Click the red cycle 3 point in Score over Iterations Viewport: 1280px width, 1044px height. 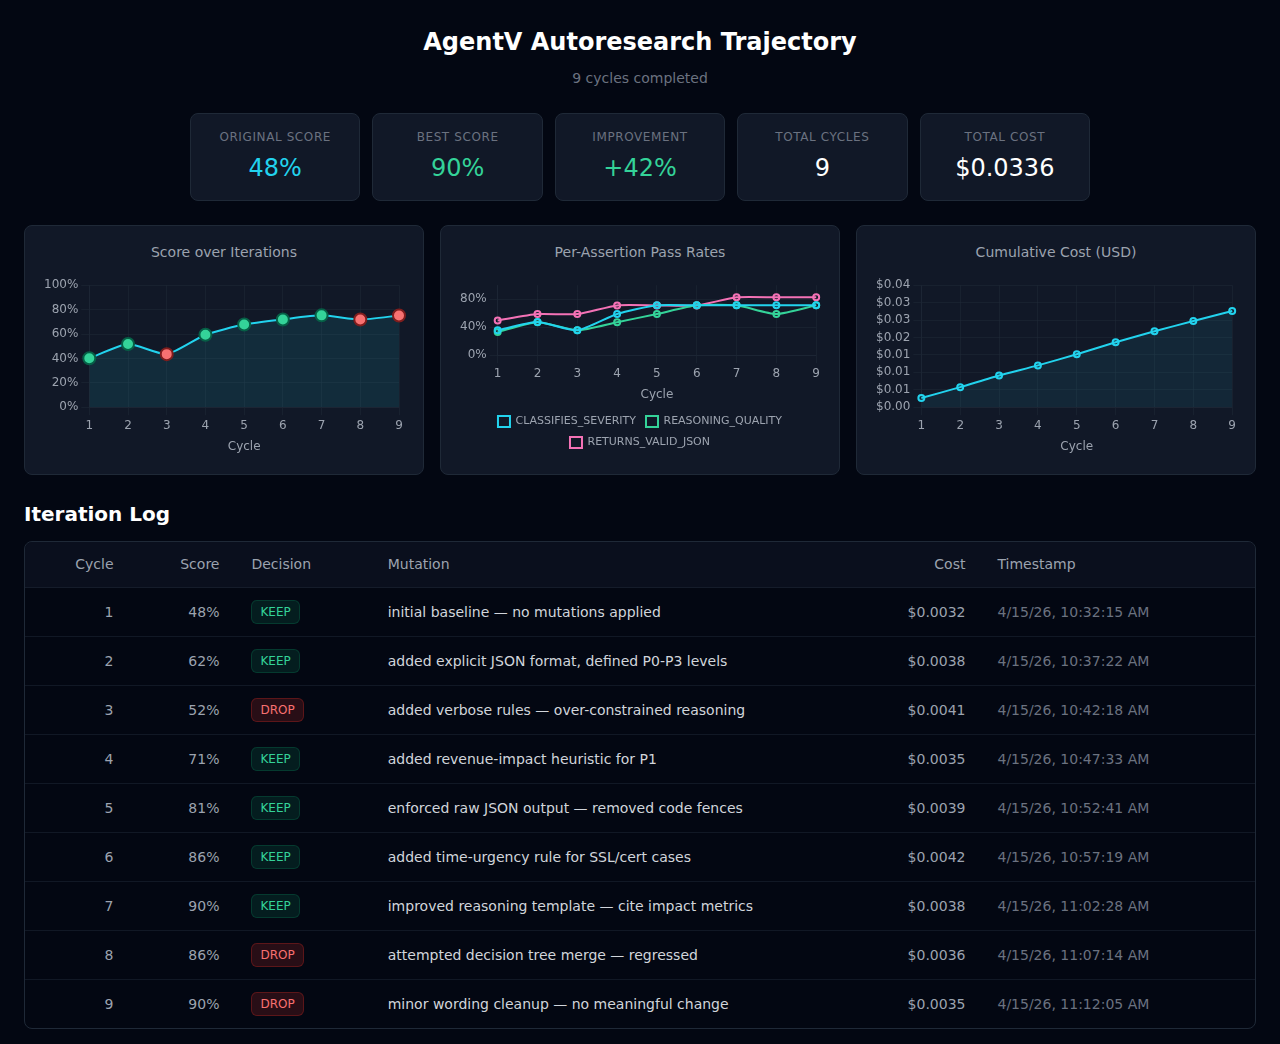click(167, 354)
